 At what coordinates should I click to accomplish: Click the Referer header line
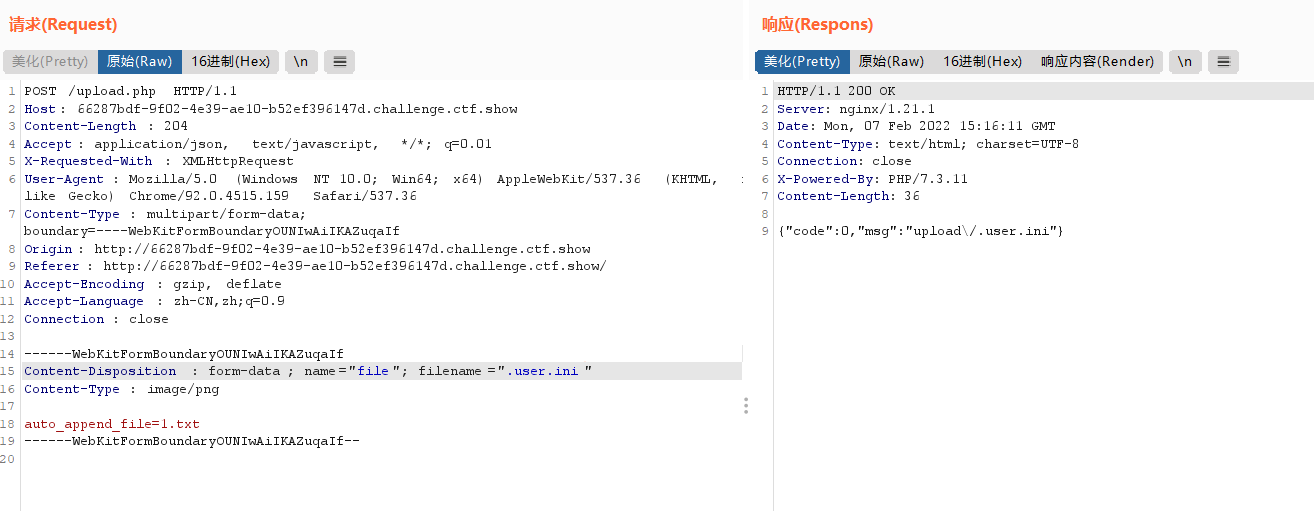315,266
